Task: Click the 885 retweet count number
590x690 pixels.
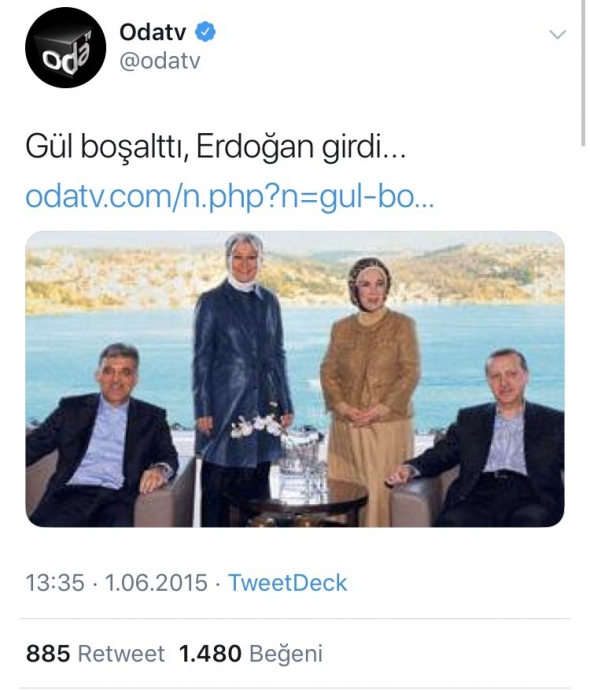Action: pos(48,653)
